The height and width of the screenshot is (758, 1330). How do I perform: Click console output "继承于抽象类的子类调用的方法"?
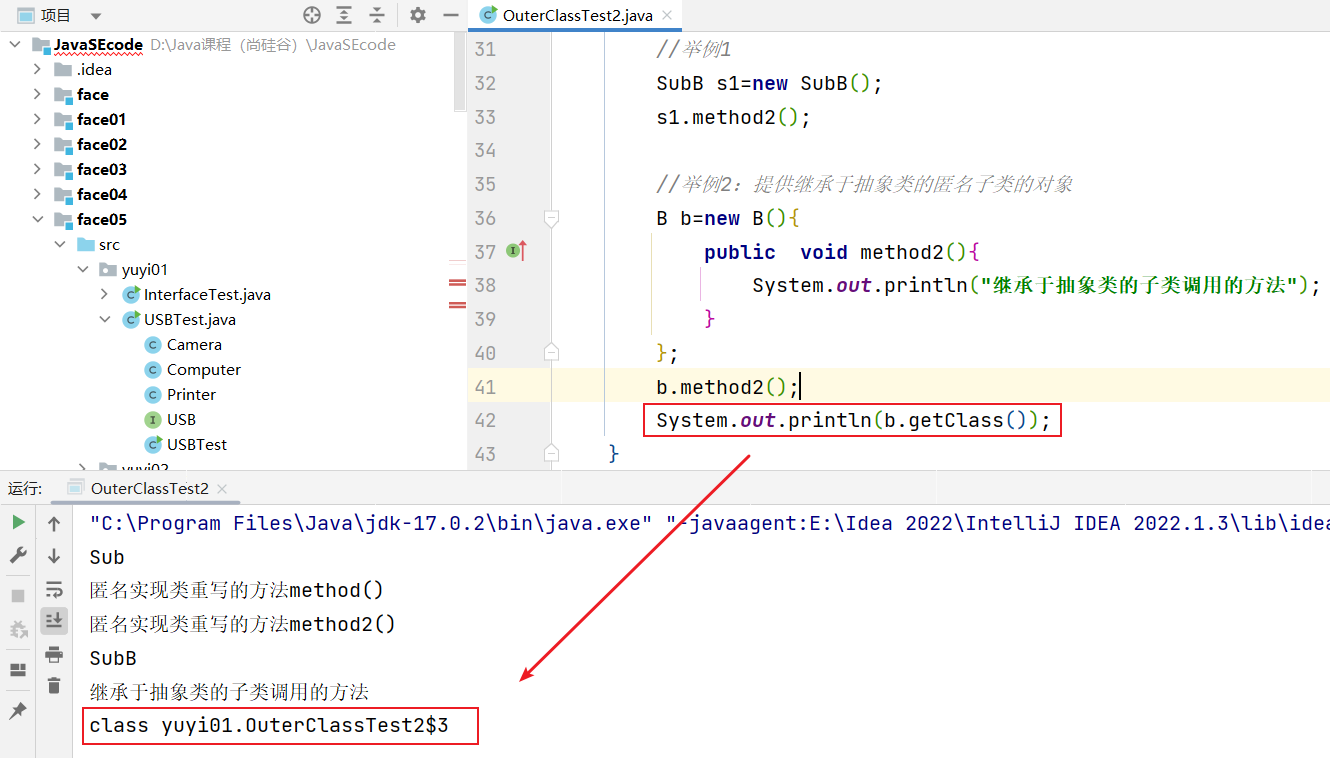[229, 692]
